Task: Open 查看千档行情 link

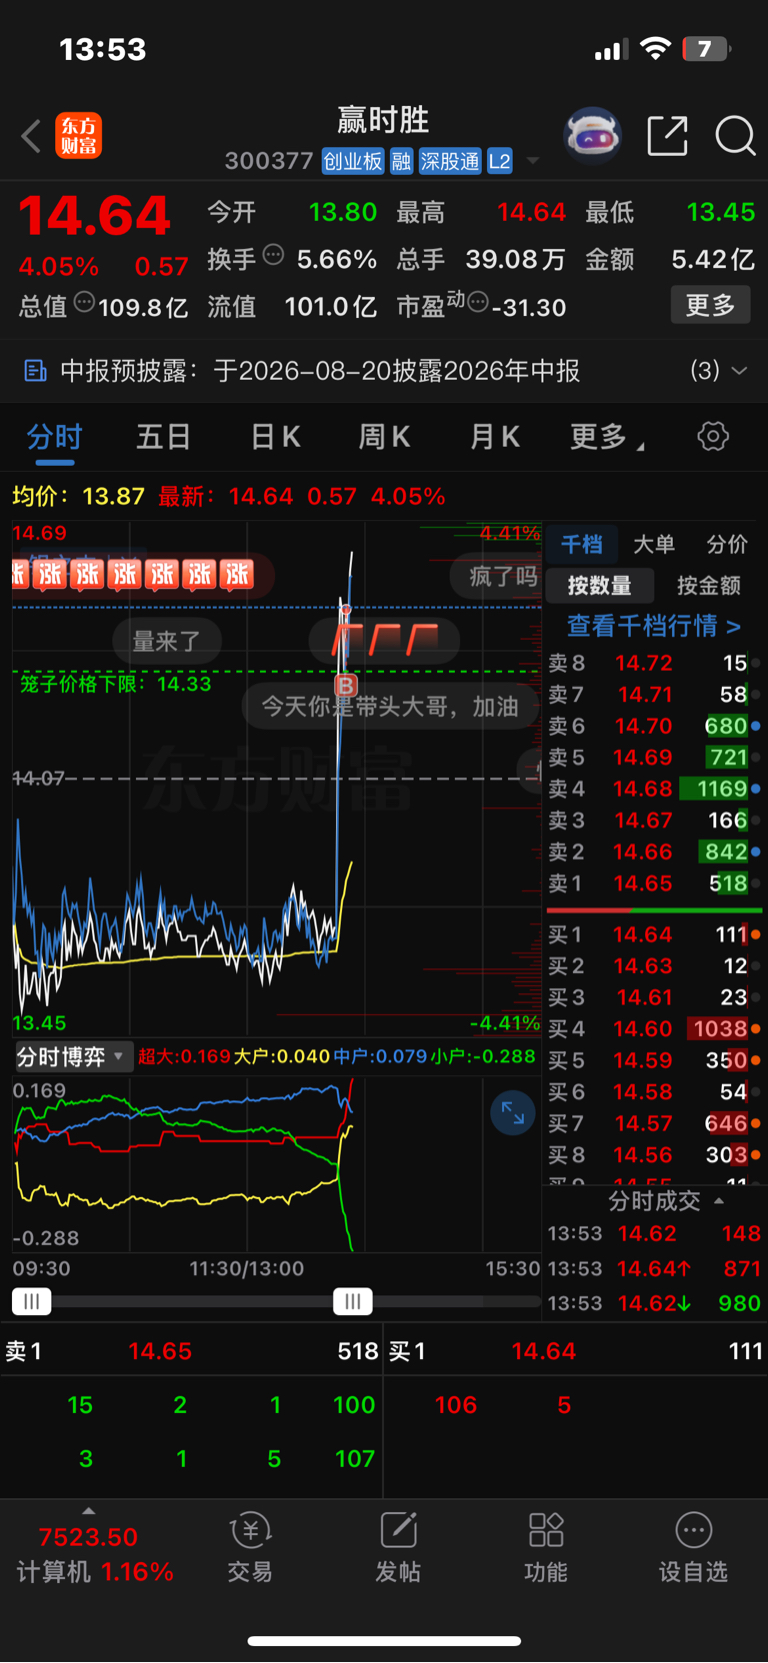Action: click(654, 626)
